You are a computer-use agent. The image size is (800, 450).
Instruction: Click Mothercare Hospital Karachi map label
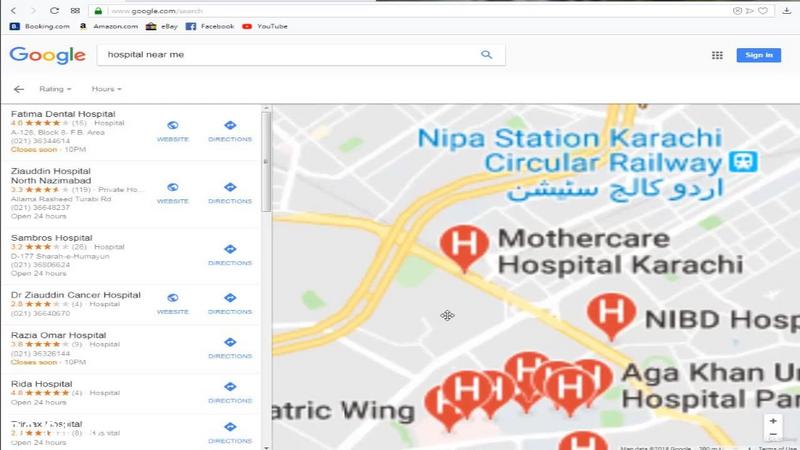[x=620, y=252]
